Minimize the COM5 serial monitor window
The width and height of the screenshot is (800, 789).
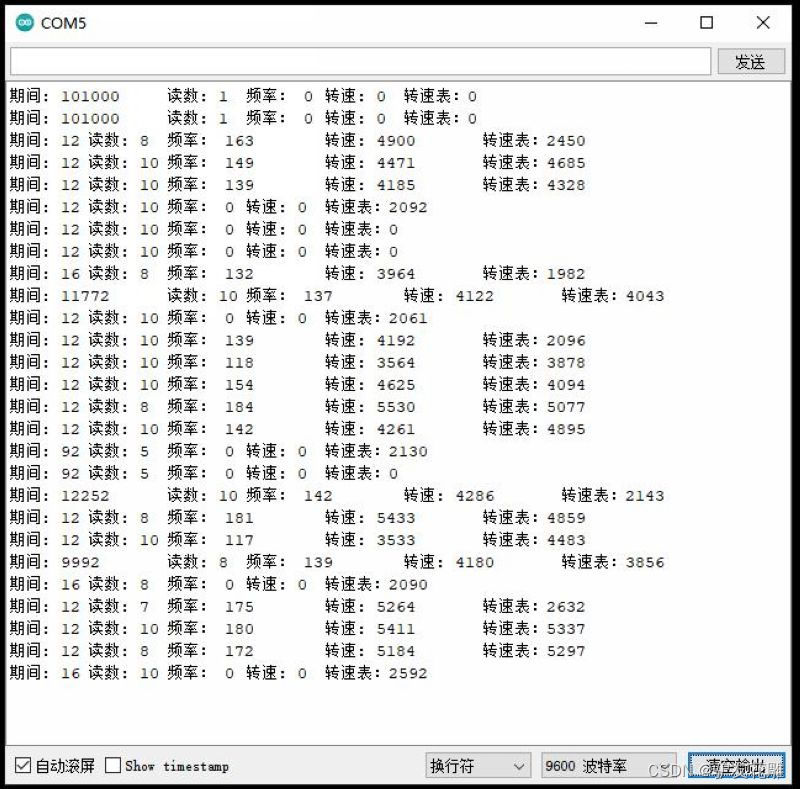[x=651, y=22]
